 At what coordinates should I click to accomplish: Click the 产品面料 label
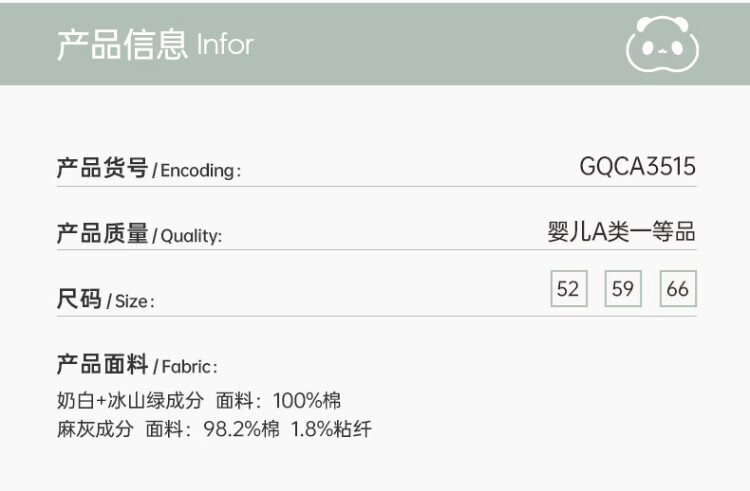102,364
